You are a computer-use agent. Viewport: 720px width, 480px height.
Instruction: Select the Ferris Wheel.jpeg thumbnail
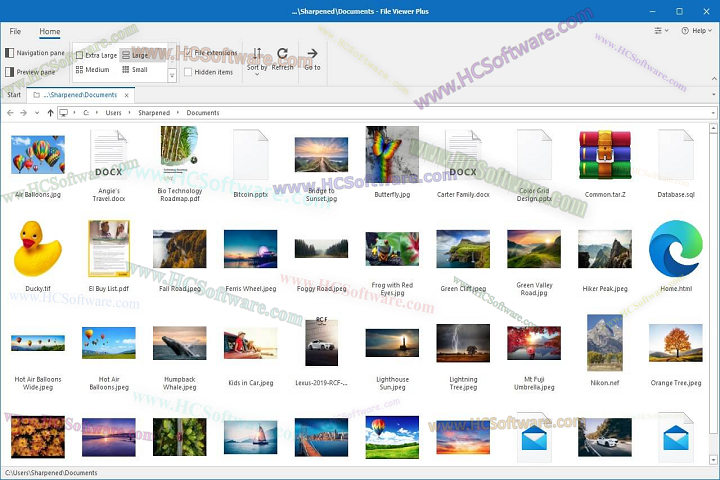point(251,248)
